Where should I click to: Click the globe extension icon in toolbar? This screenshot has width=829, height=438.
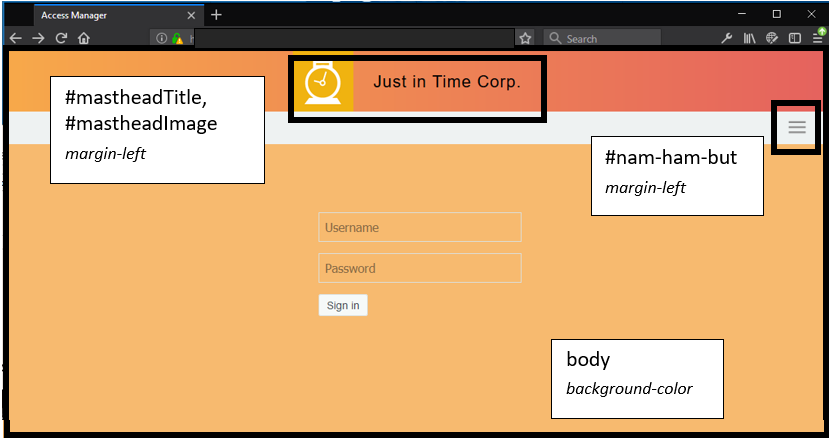pyautogui.click(x=772, y=38)
